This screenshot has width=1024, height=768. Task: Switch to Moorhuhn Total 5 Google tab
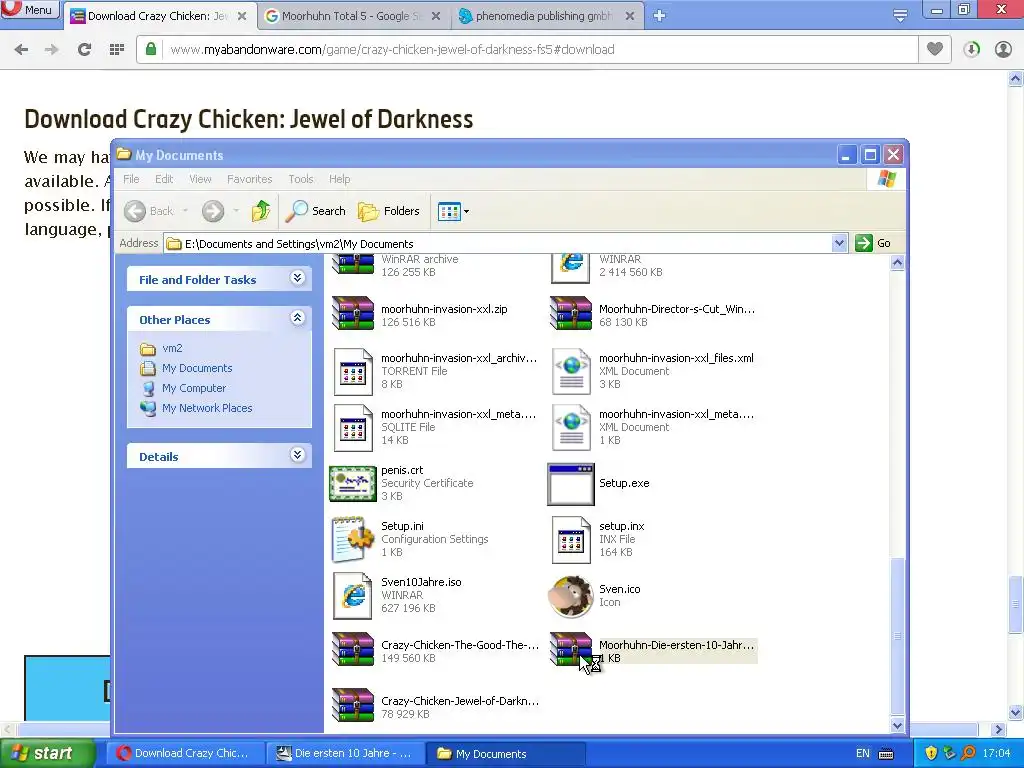tap(352, 16)
